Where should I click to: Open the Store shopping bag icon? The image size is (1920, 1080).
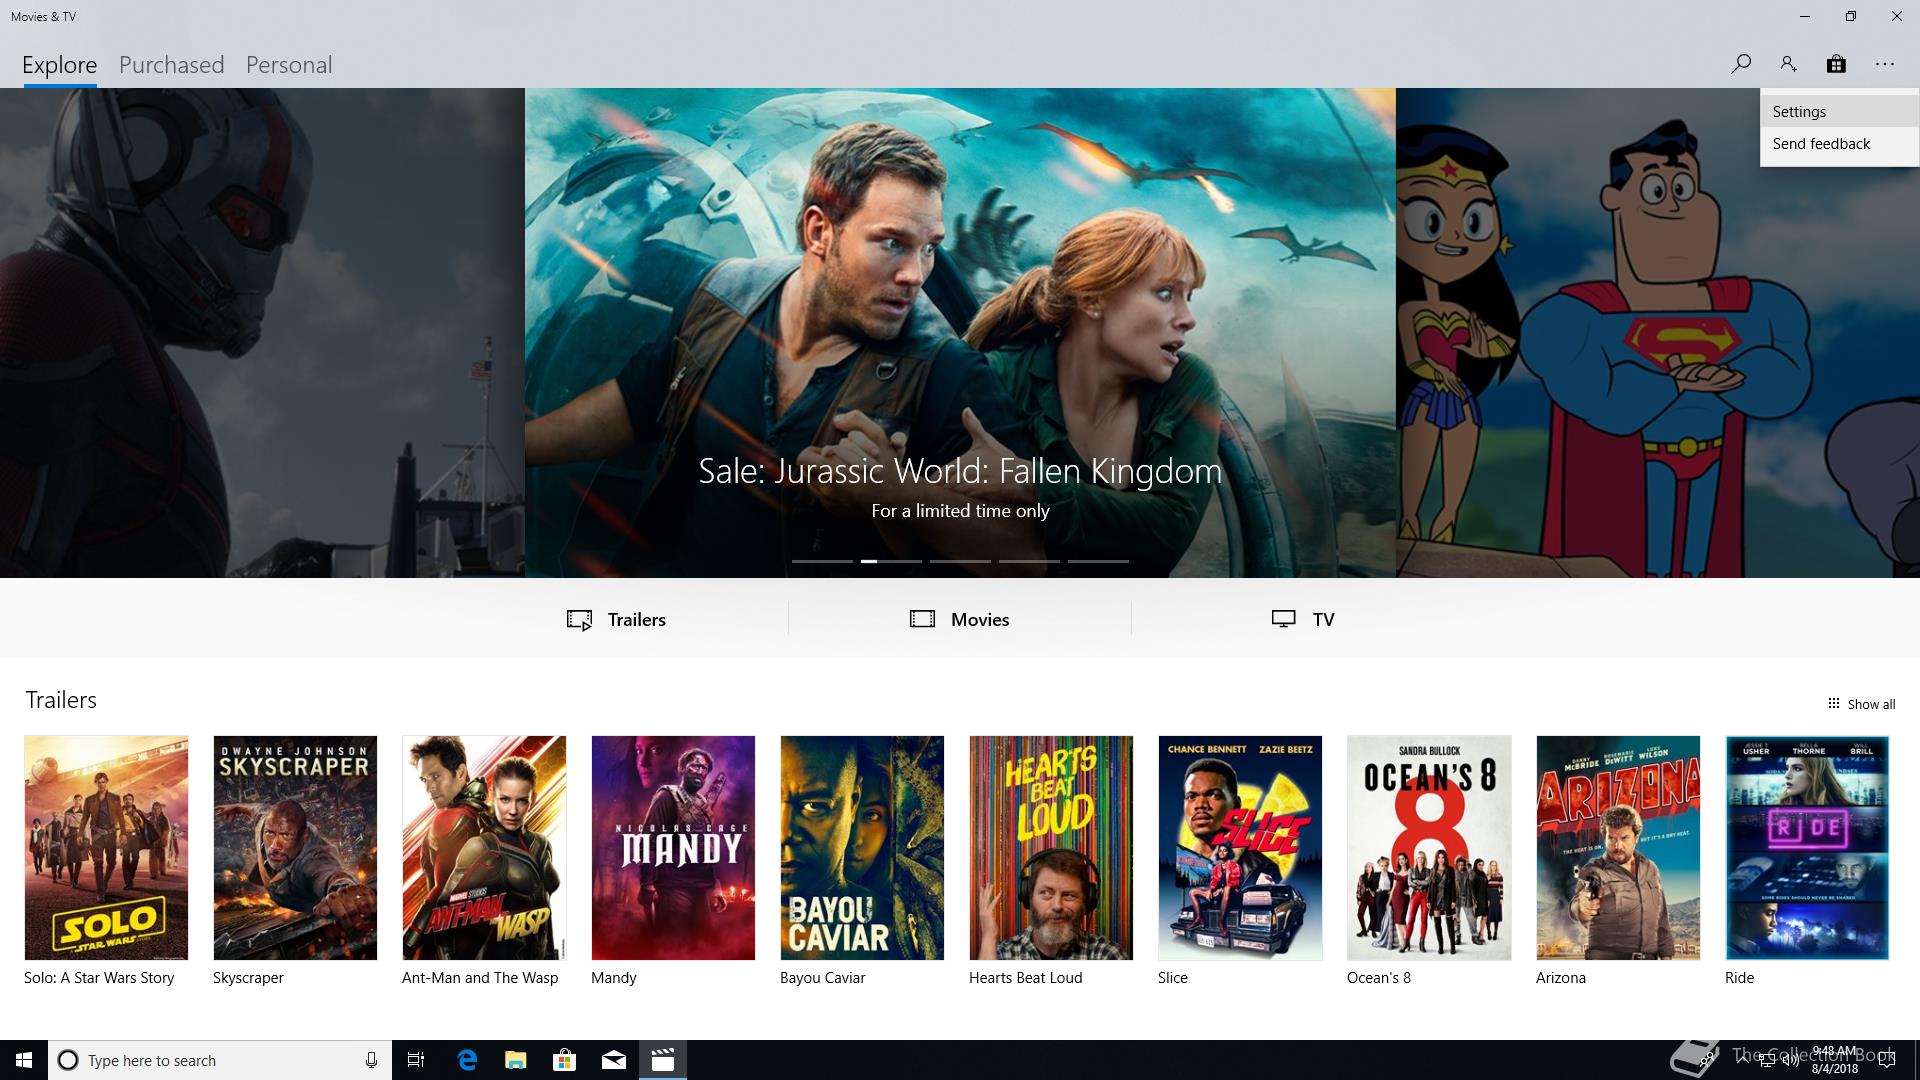(1836, 64)
